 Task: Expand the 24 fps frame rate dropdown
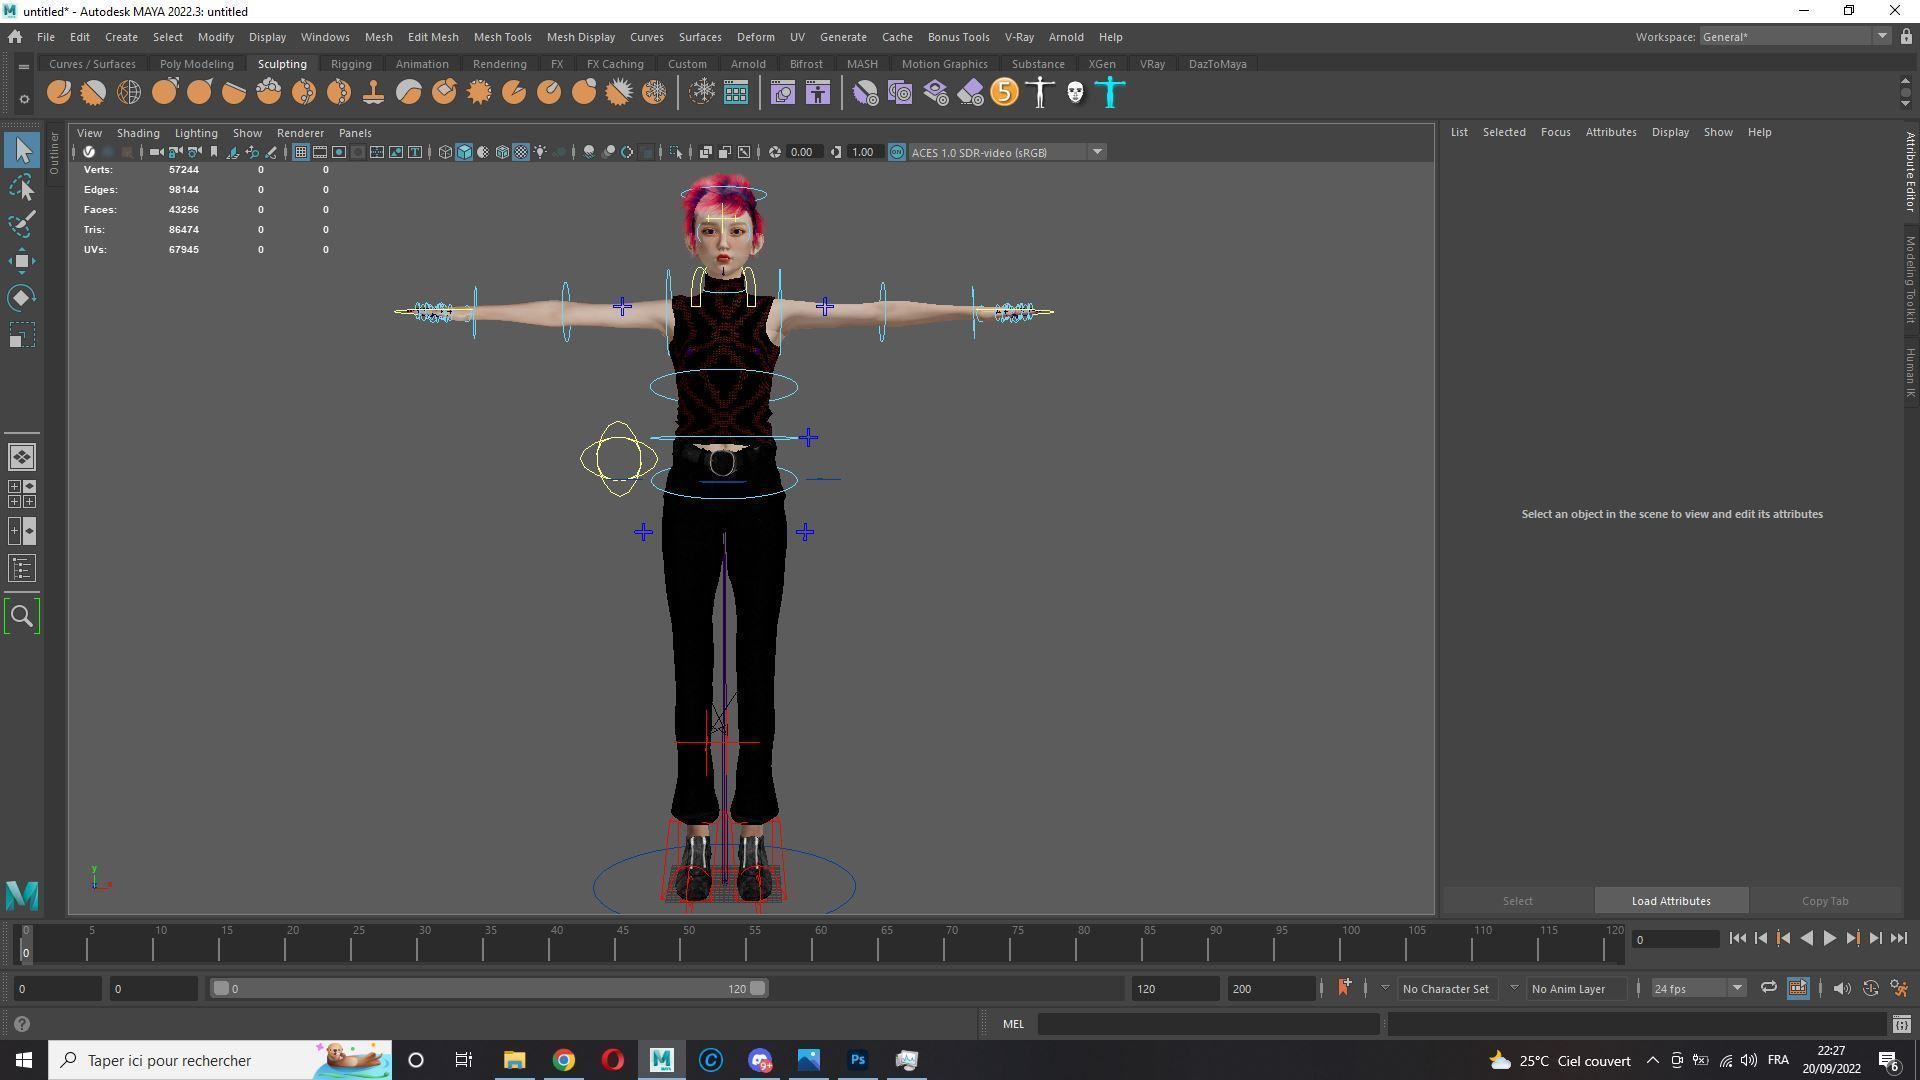point(1698,988)
